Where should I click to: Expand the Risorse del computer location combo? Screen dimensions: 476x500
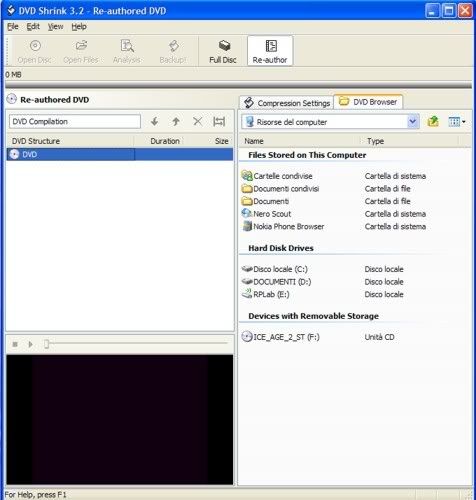coord(413,122)
